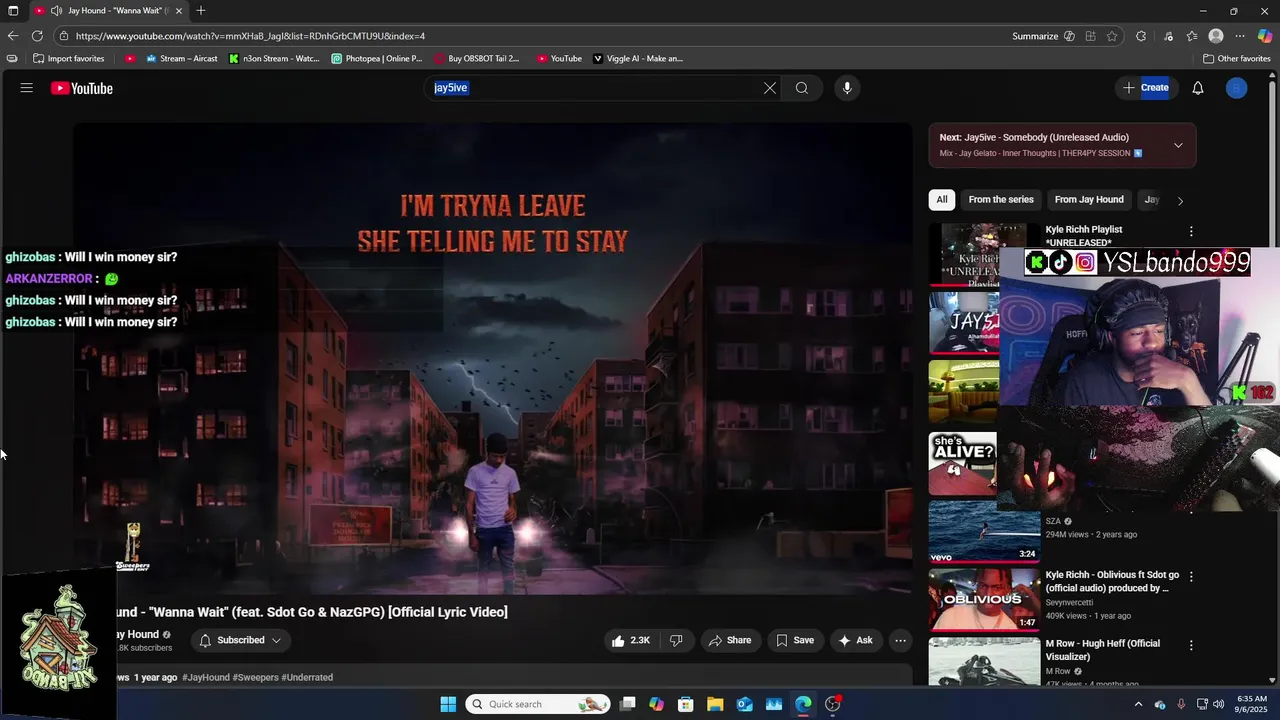Click the browser address bar URL
1280x720 pixels.
250,36
